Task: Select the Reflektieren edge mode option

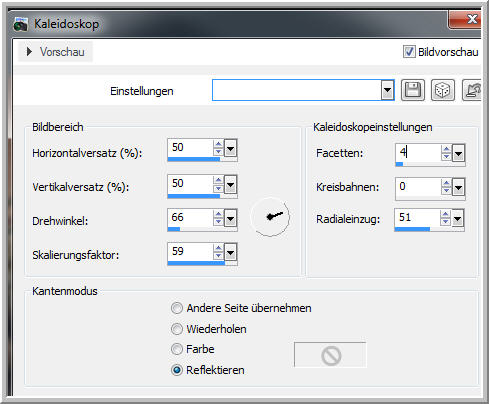Action: point(177,370)
